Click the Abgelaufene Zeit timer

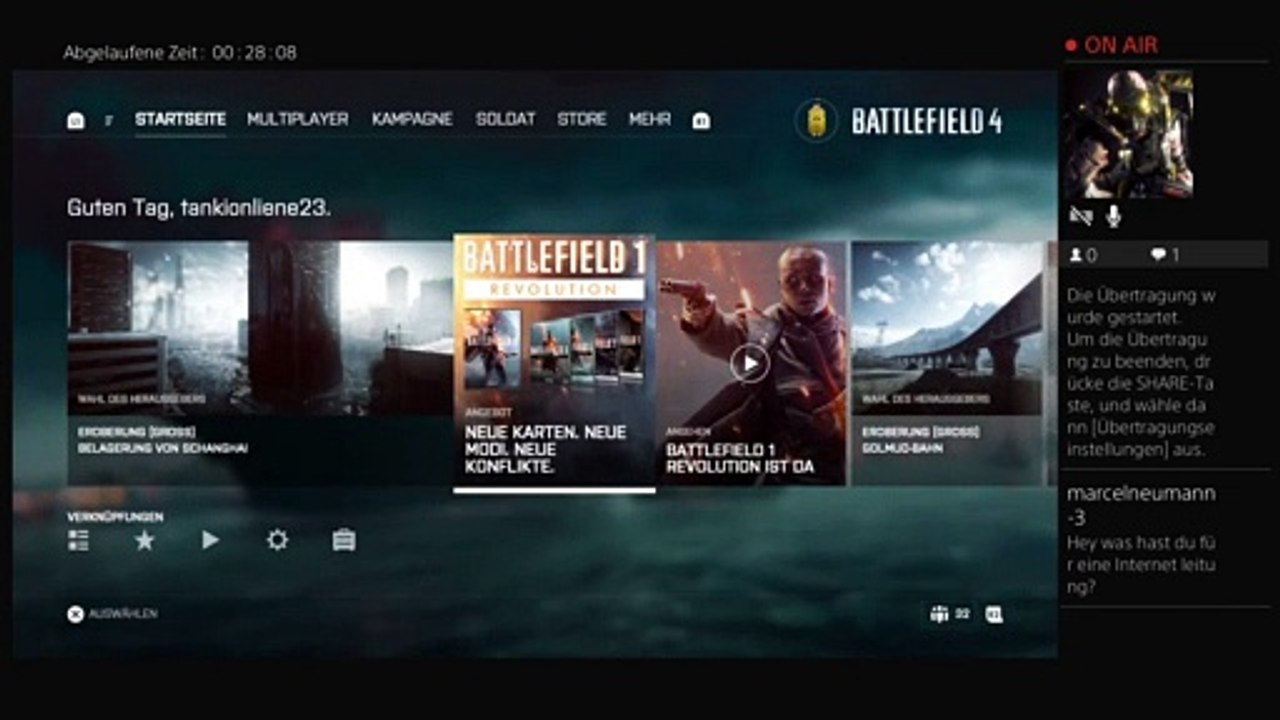click(180, 52)
